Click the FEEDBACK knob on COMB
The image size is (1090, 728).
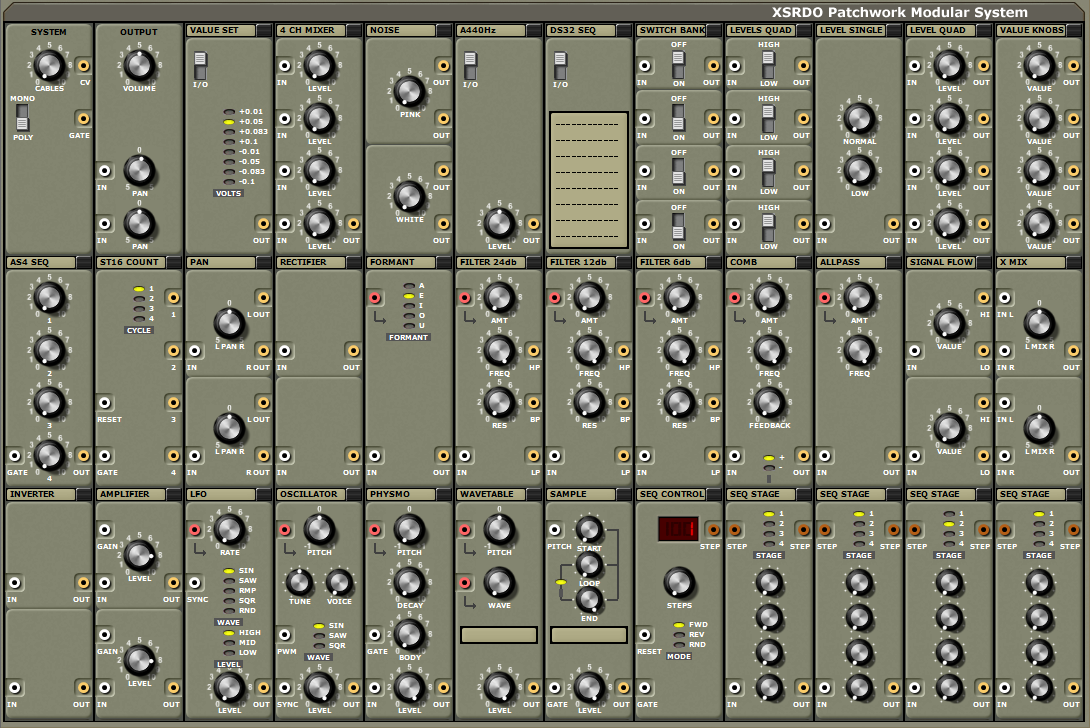coord(769,403)
